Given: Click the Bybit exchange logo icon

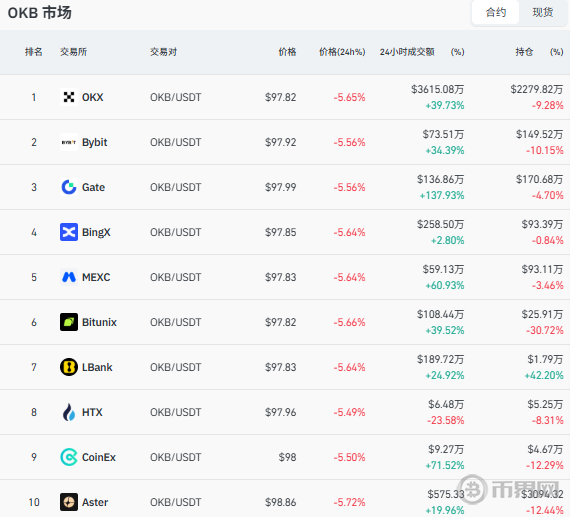Looking at the screenshot, I should click(x=69, y=142).
